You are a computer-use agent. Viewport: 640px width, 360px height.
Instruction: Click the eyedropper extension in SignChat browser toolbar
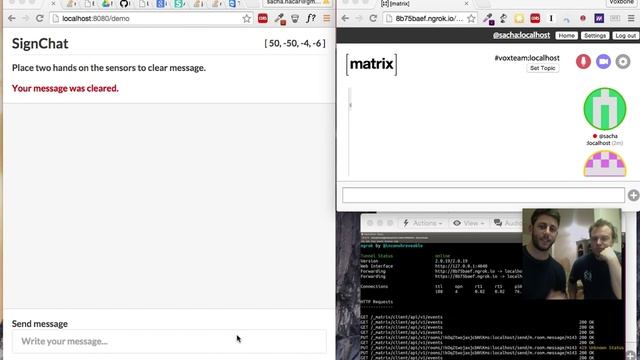280,19
